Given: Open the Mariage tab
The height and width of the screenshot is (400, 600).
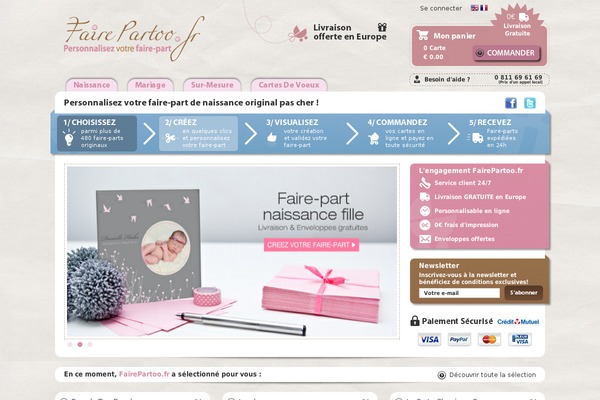Looking at the screenshot, I should click(150, 85).
